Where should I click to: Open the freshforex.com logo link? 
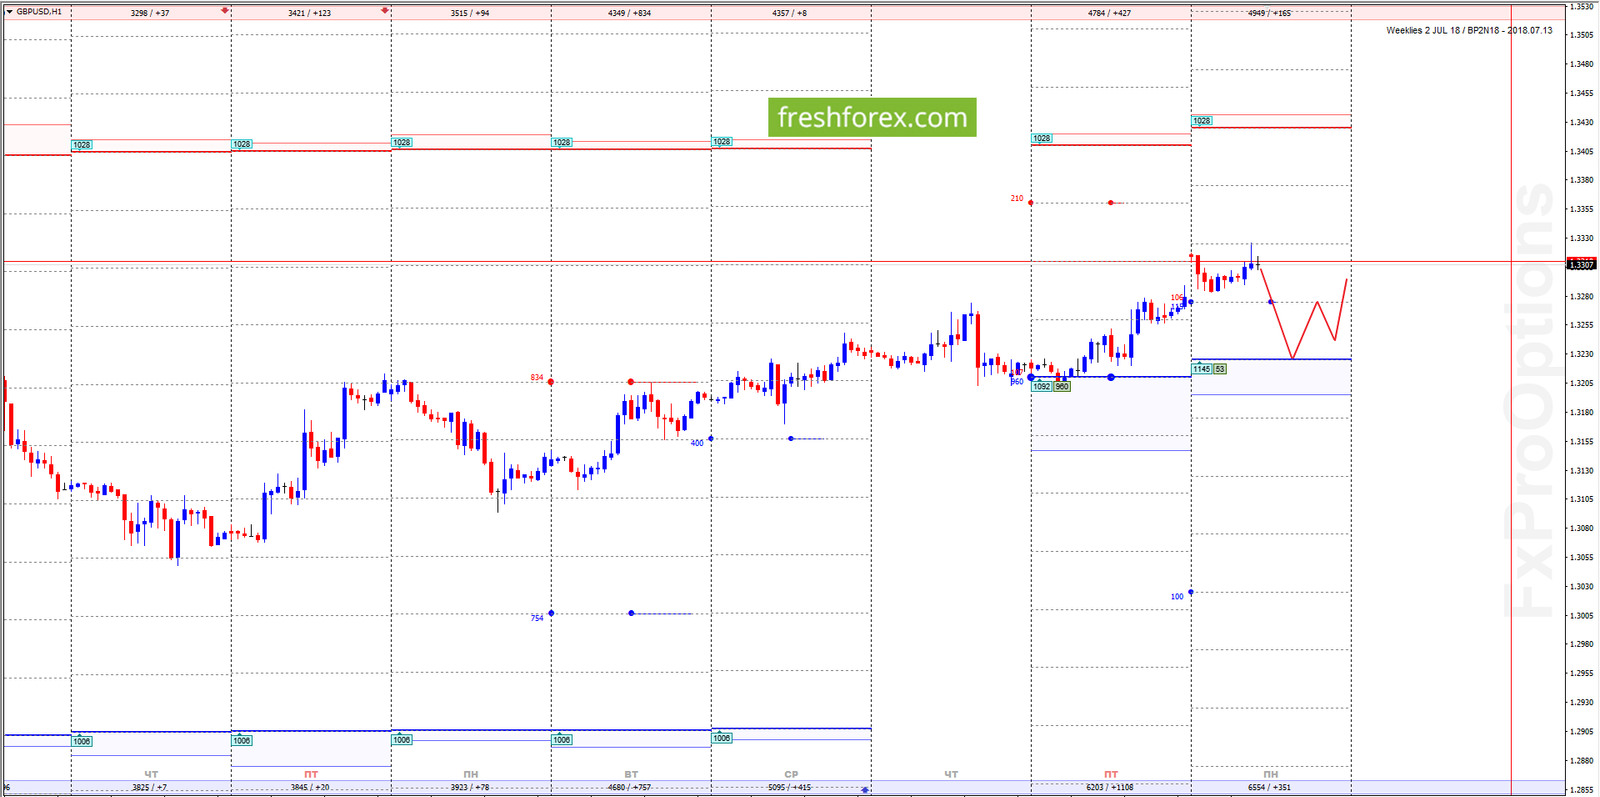(872, 118)
